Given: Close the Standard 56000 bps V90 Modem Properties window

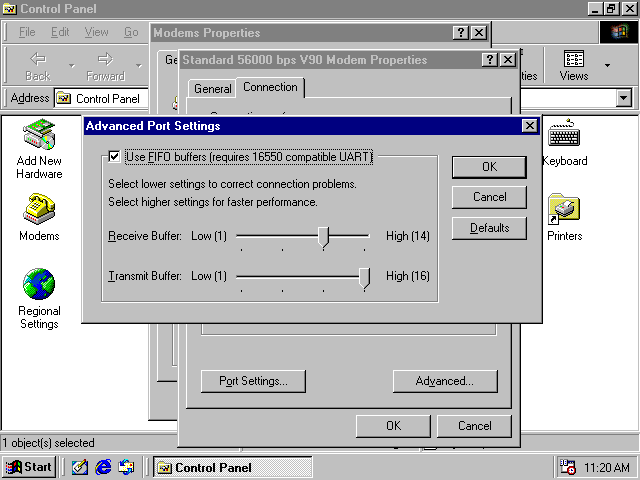Looking at the screenshot, I should click(x=508, y=60).
